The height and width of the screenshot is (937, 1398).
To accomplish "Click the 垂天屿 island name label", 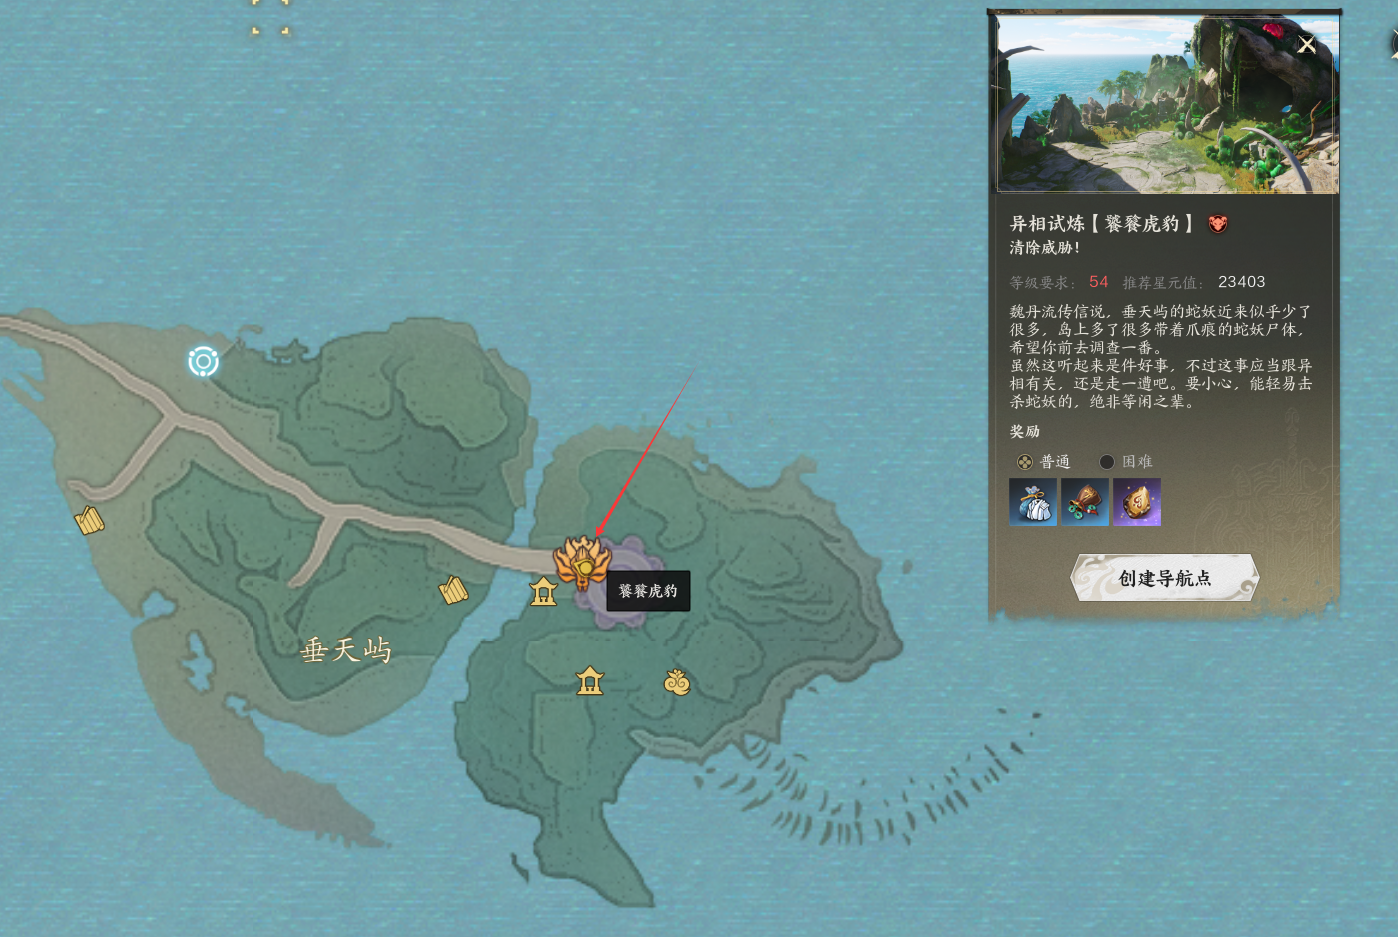I will point(346,650).
